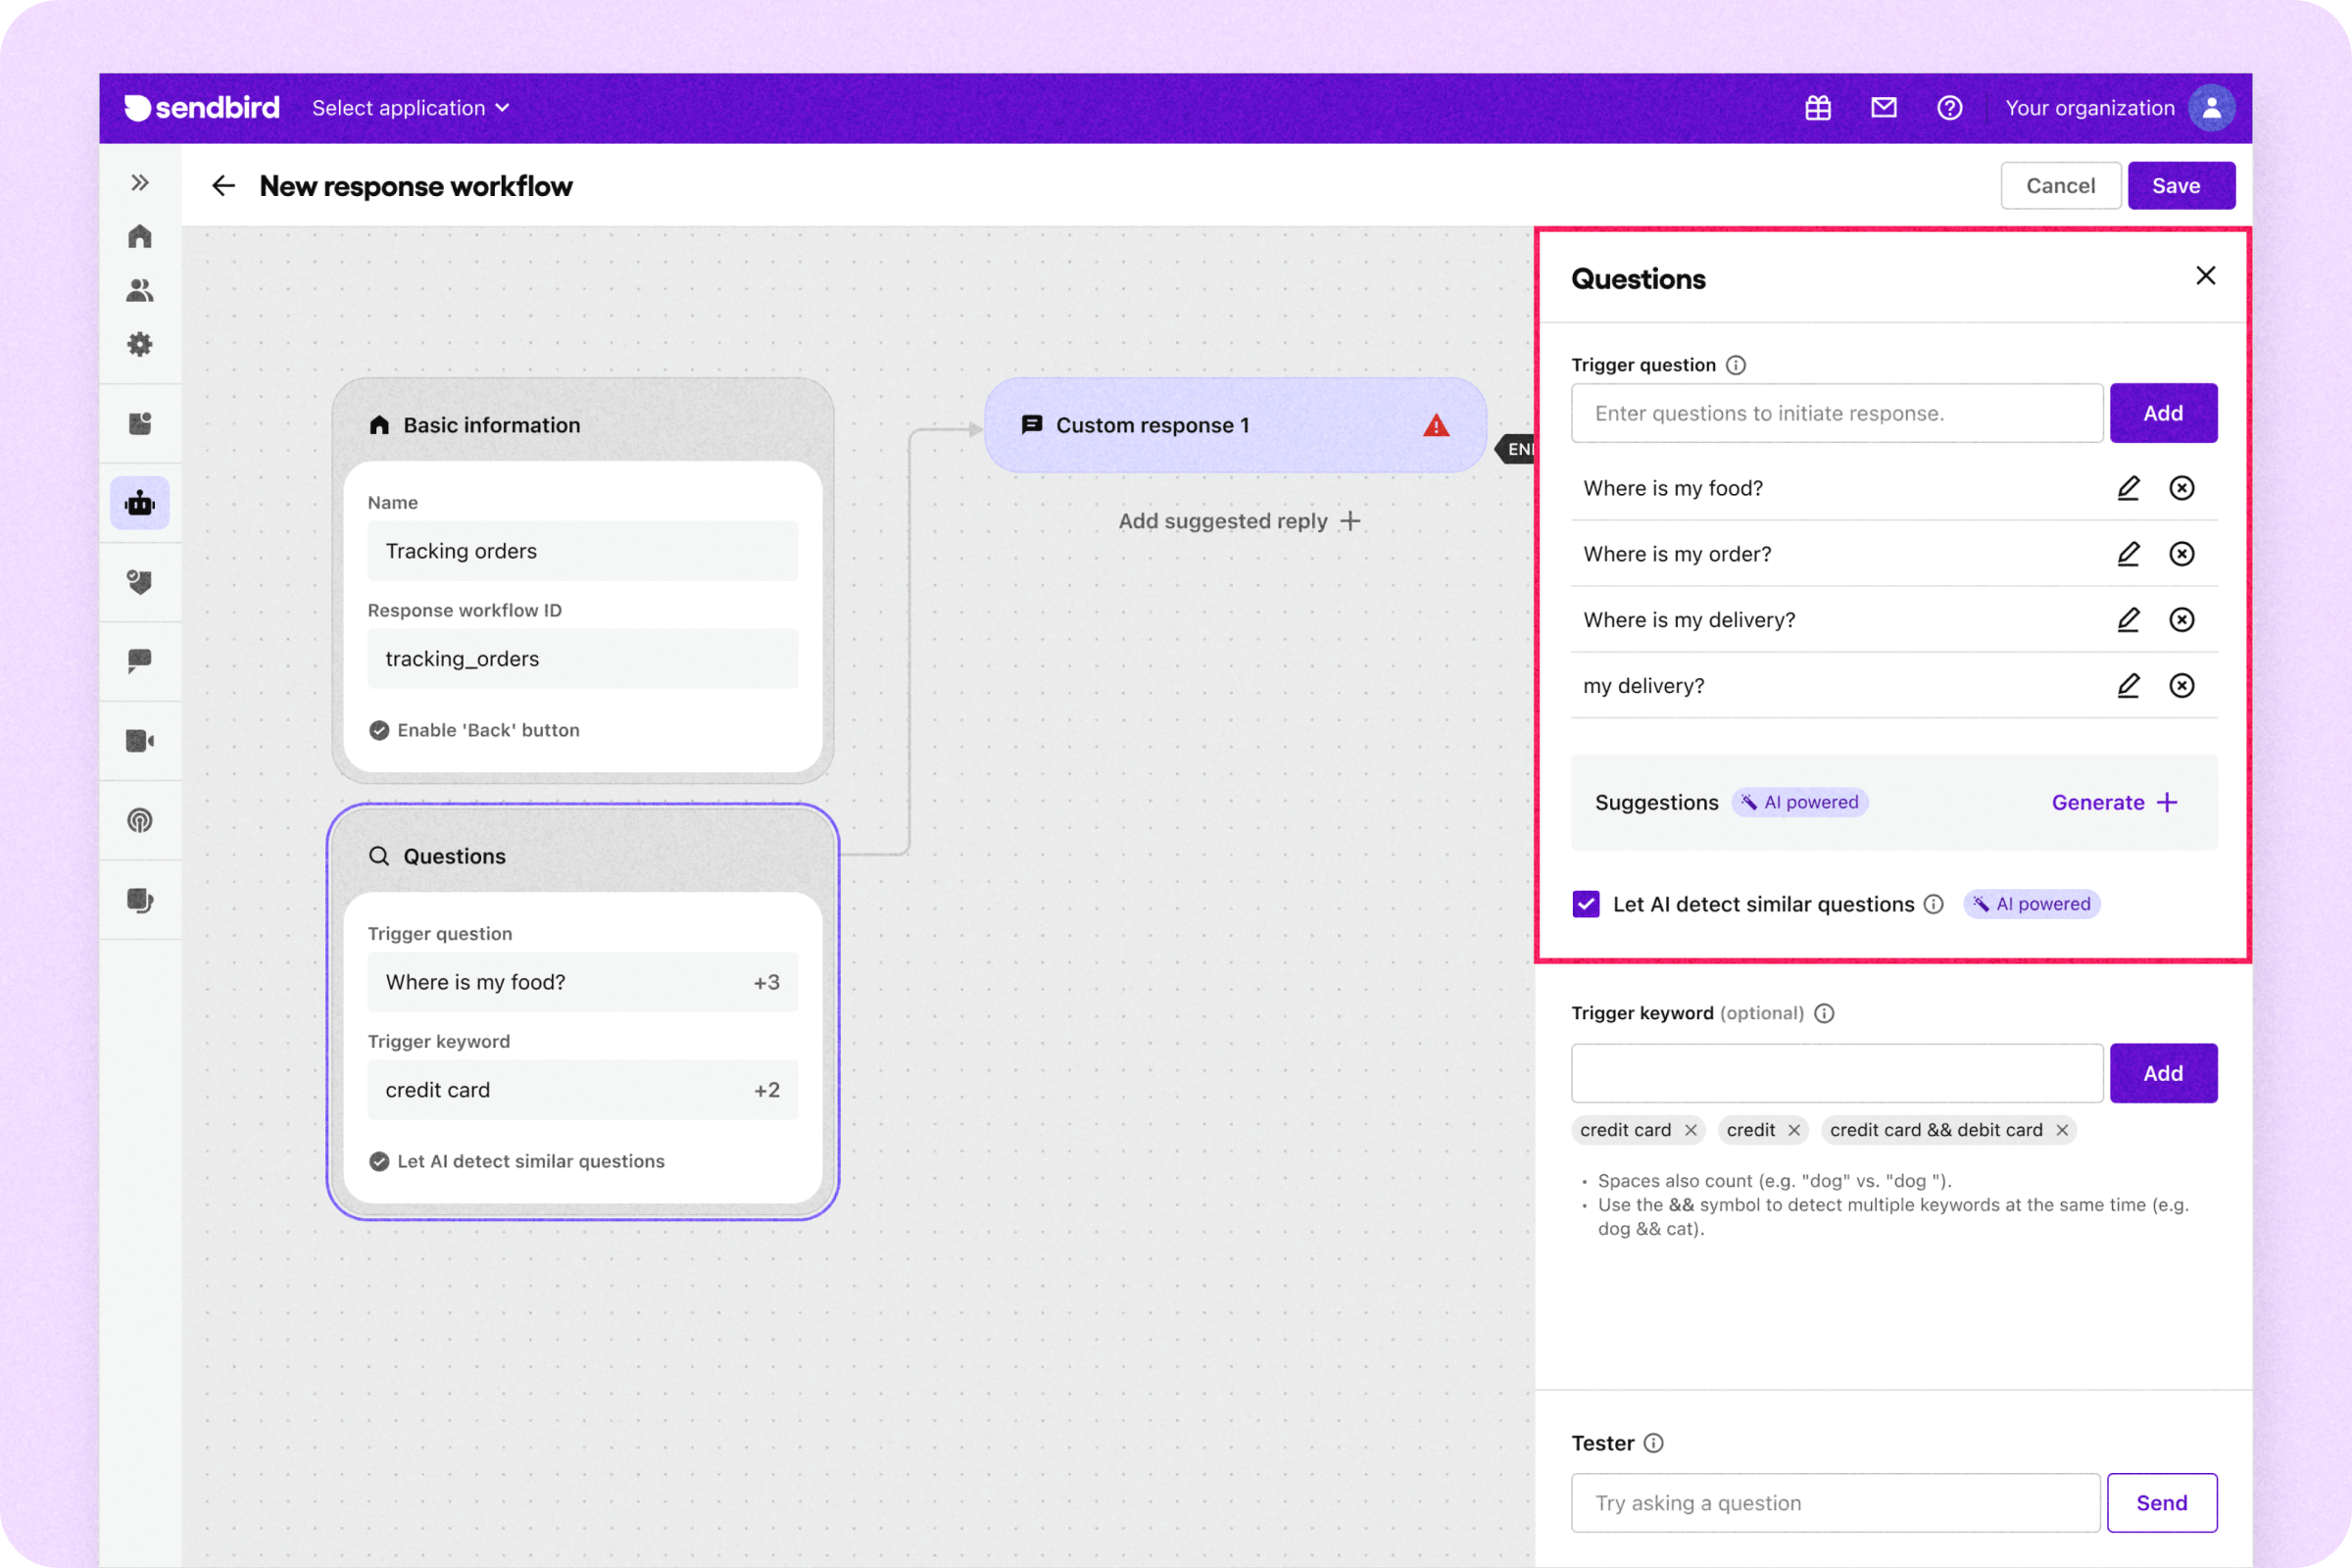The image size is (2352, 1568).
Task: Click the Custom response 1 node
Action: point(1152,424)
